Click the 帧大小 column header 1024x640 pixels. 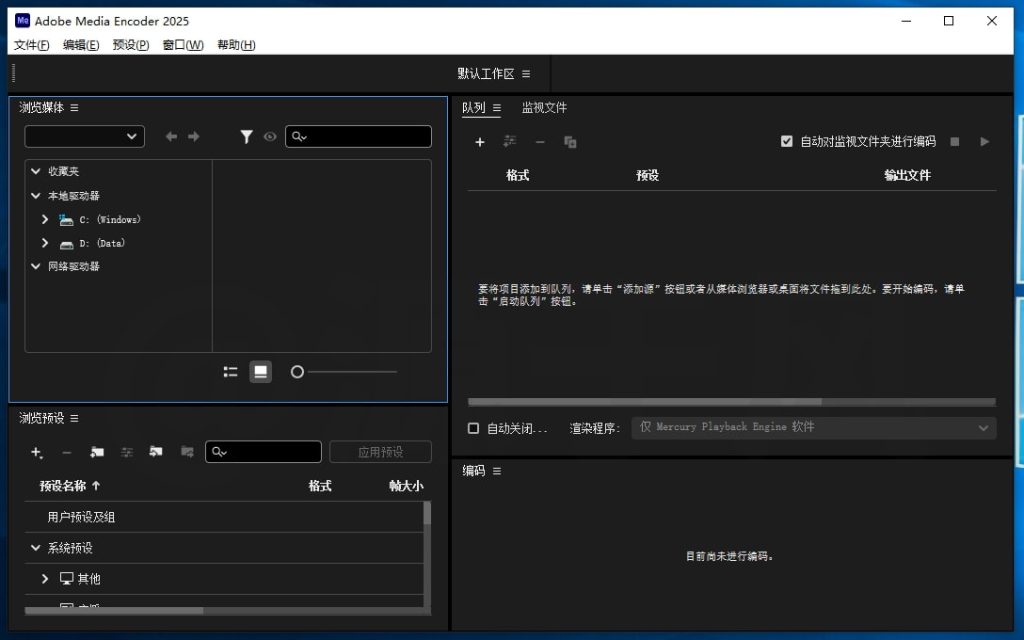pyautogui.click(x=406, y=486)
